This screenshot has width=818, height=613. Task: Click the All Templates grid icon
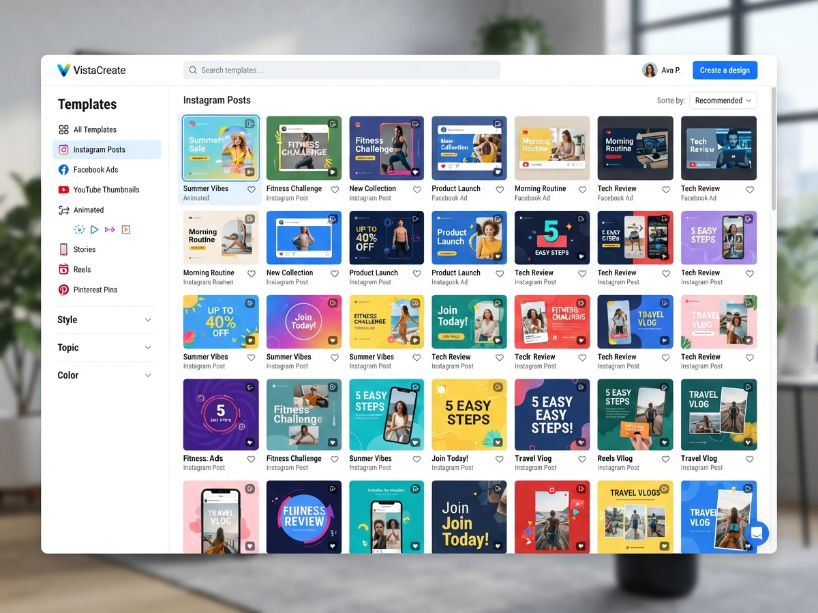pos(64,129)
